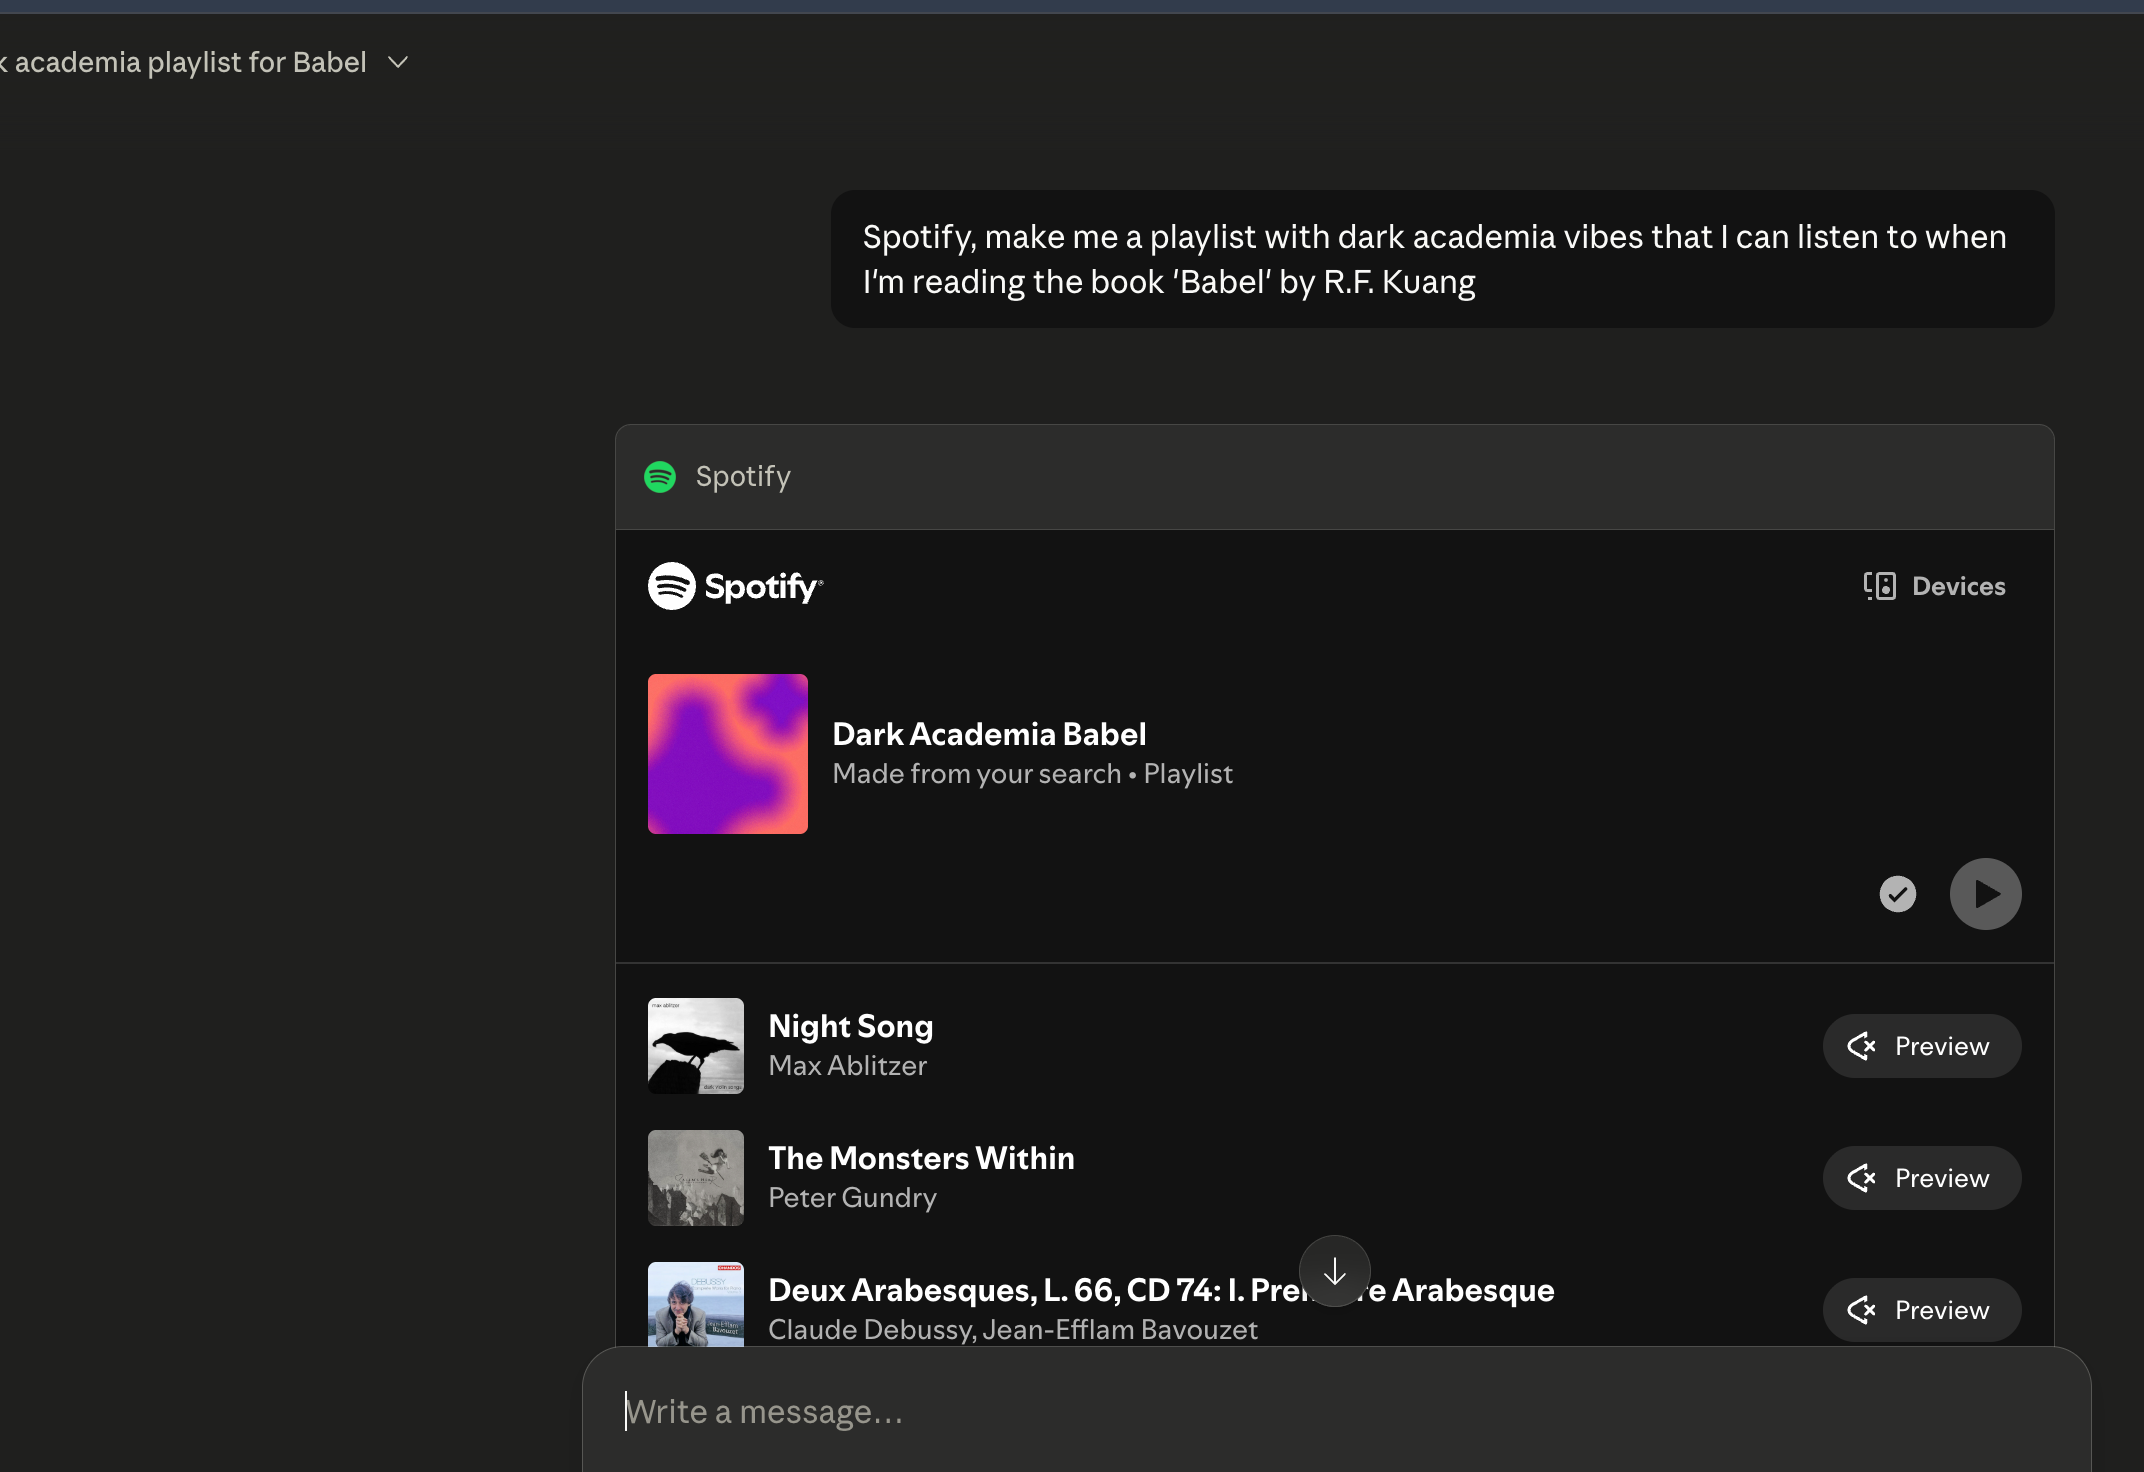Click the green Spotify connector icon
The height and width of the screenshot is (1472, 2144).
pos(660,477)
